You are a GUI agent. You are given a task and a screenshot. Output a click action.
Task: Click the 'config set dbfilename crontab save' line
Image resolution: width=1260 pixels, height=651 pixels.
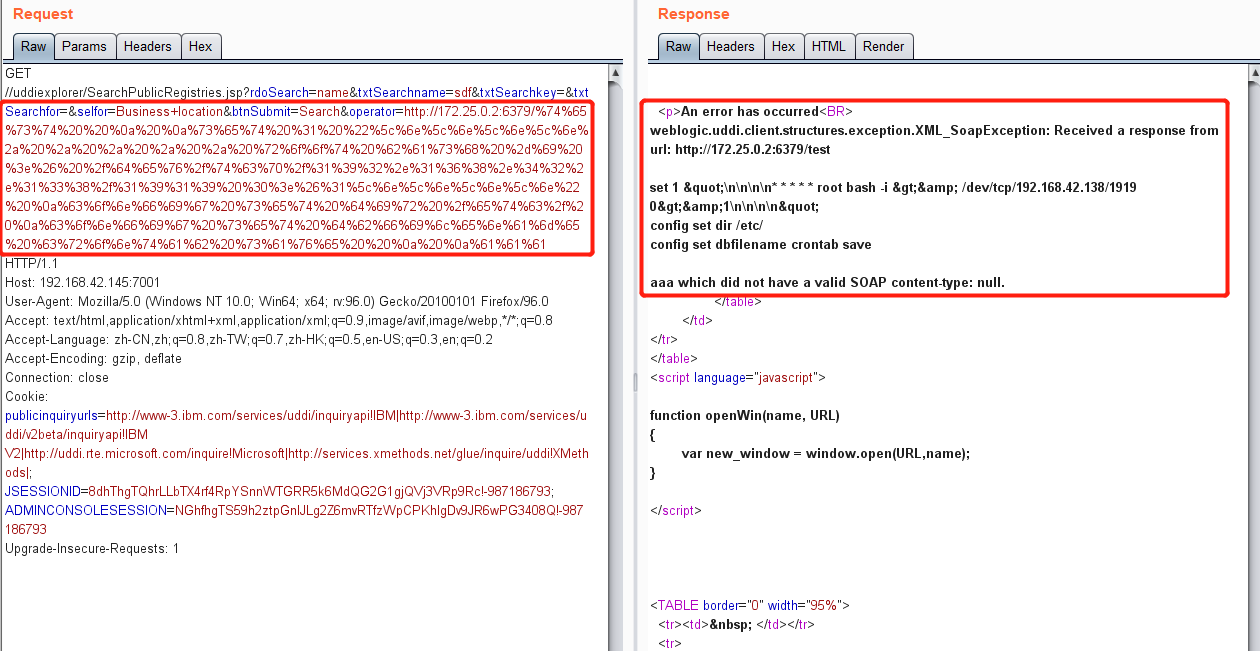coord(760,245)
